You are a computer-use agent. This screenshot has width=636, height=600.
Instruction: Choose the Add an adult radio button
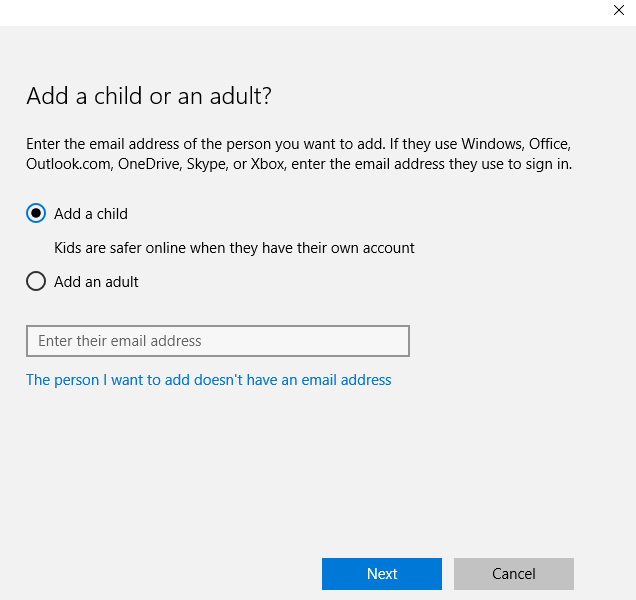point(36,281)
